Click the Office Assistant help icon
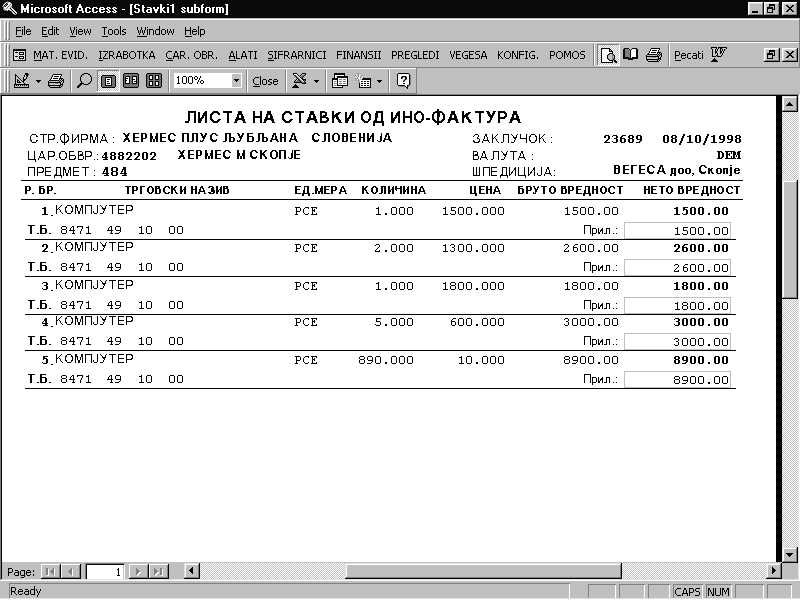Image resolution: width=800 pixels, height=600 pixels. 405,80
